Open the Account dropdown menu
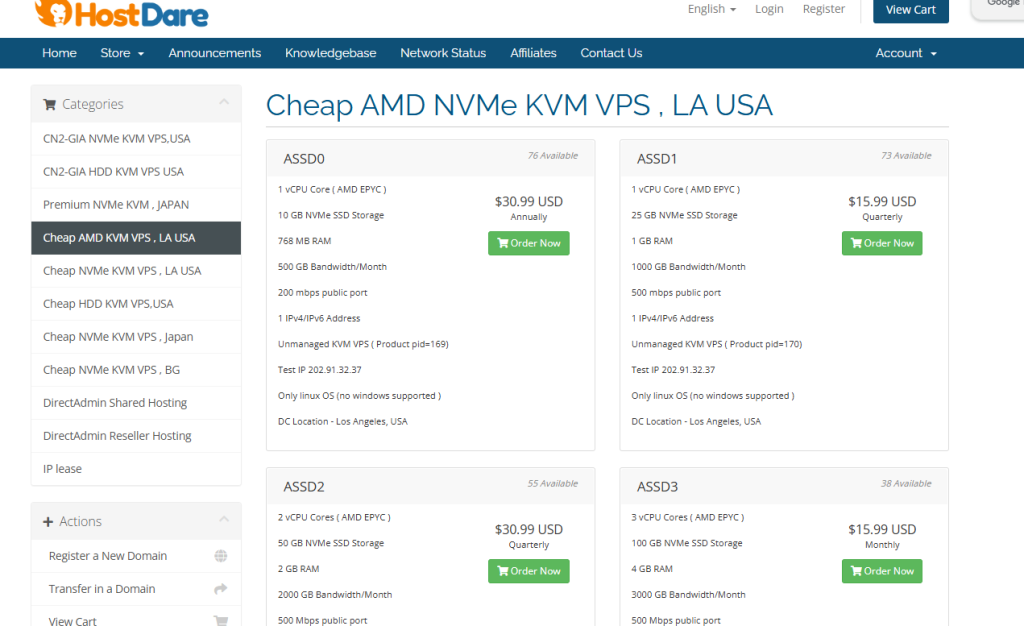 pyautogui.click(x=906, y=53)
